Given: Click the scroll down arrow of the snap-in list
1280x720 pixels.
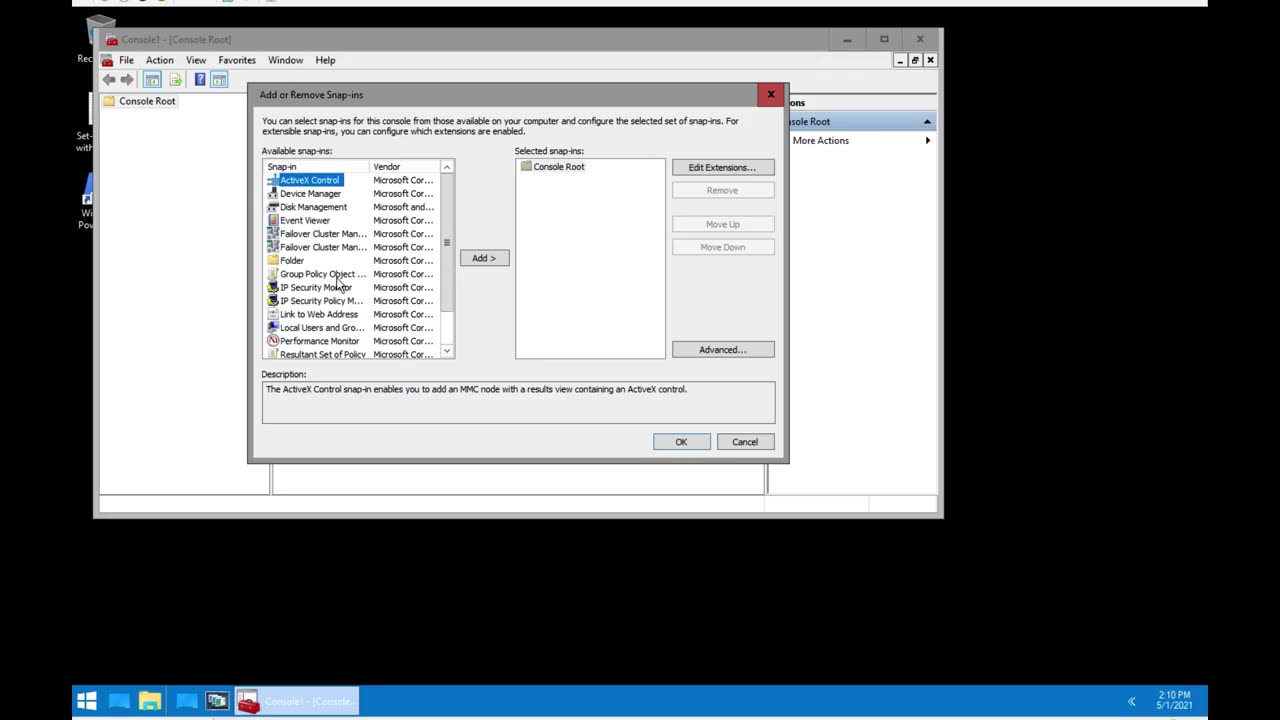Looking at the screenshot, I should pyautogui.click(x=447, y=351).
